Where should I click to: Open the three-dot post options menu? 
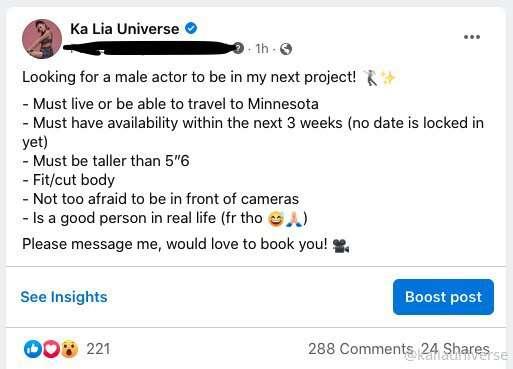coord(472,37)
